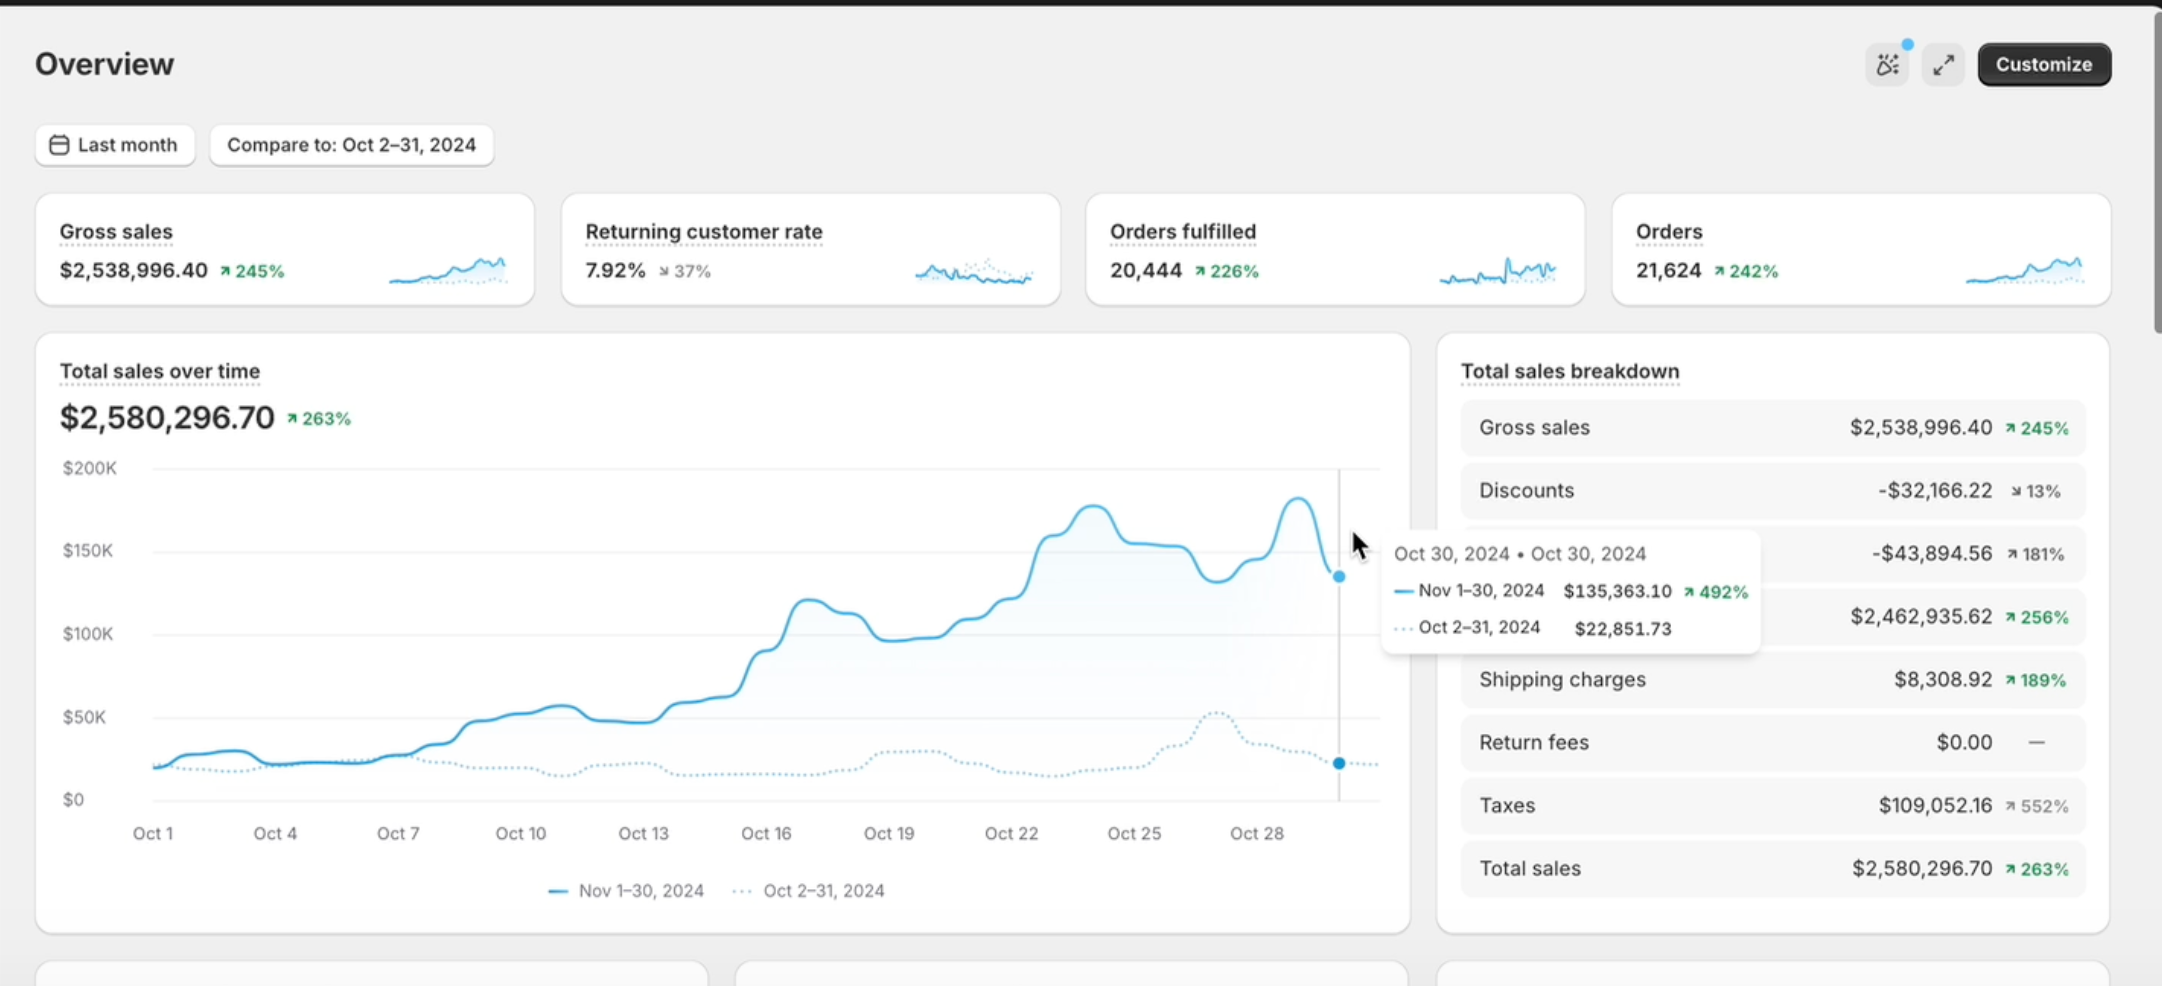
Task: Open the Compare to: Oct 2–31, 2024 selector
Action: point(351,145)
